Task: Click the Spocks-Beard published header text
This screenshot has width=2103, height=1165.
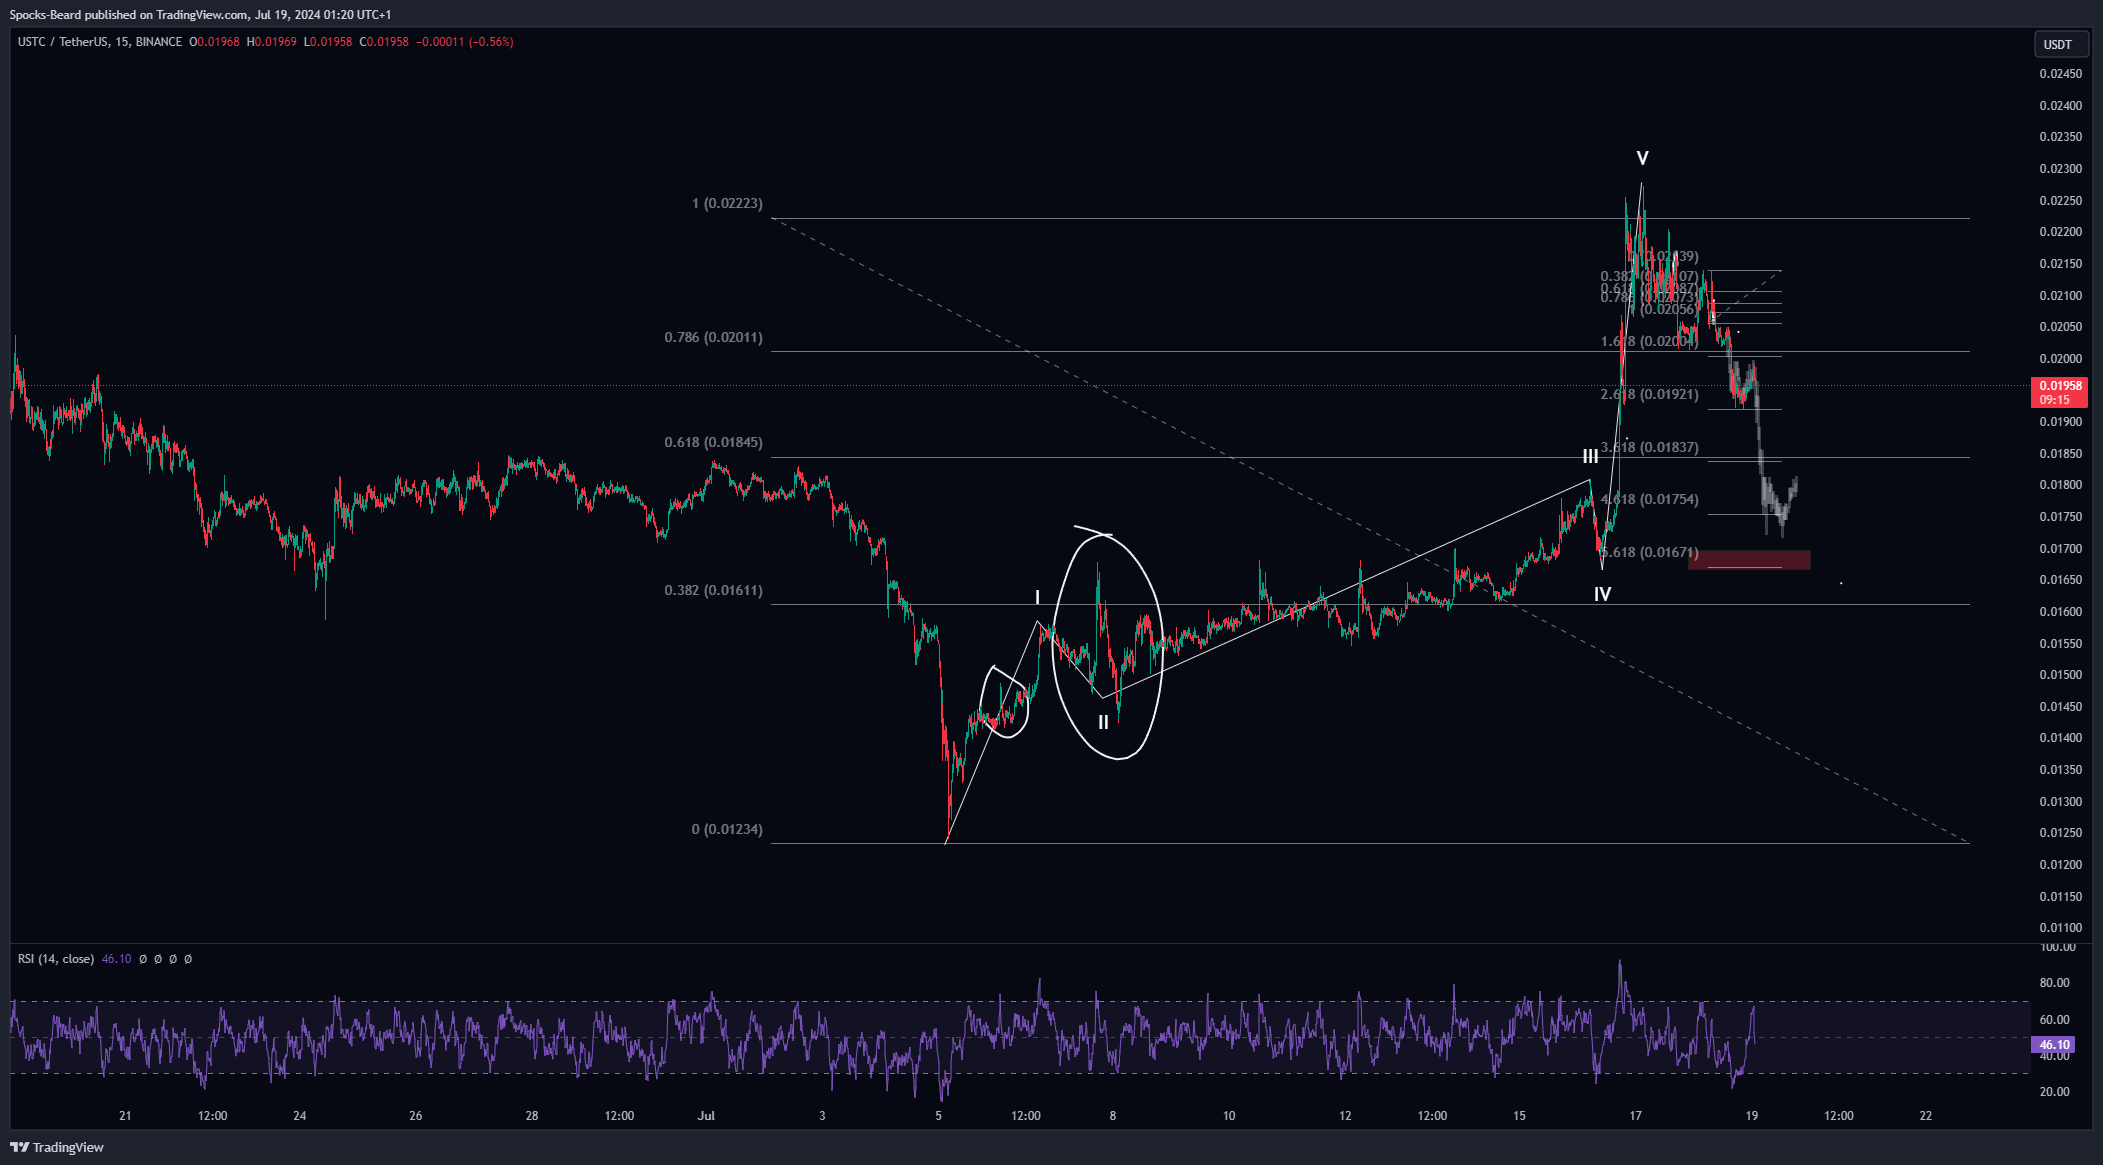Action: [x=200, y=14]
